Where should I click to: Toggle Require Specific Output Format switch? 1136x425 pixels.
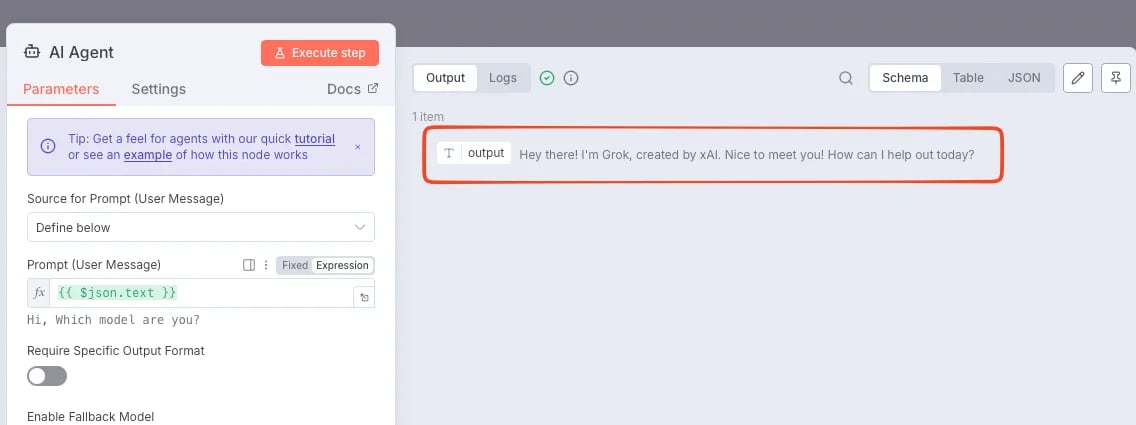(x=47, y=376)
